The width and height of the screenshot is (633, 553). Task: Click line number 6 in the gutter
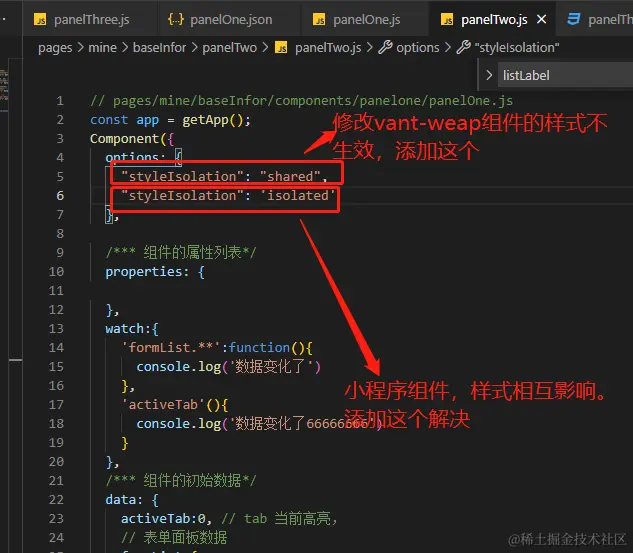(x=60, y=196)
